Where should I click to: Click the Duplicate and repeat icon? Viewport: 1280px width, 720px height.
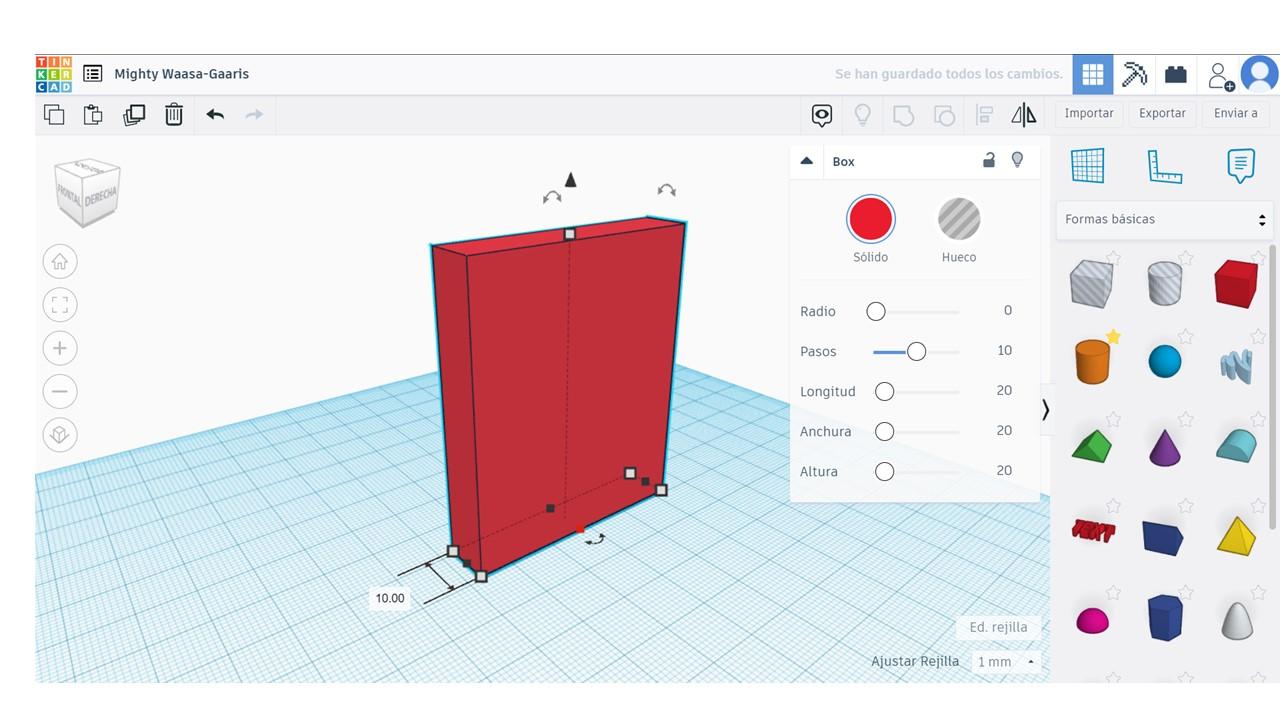(x=134, y=114)
